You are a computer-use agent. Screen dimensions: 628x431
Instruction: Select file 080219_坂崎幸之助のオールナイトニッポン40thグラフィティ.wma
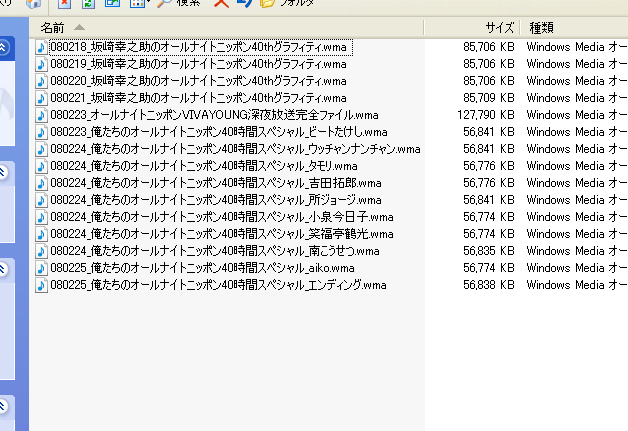click(x=199, y=64)
